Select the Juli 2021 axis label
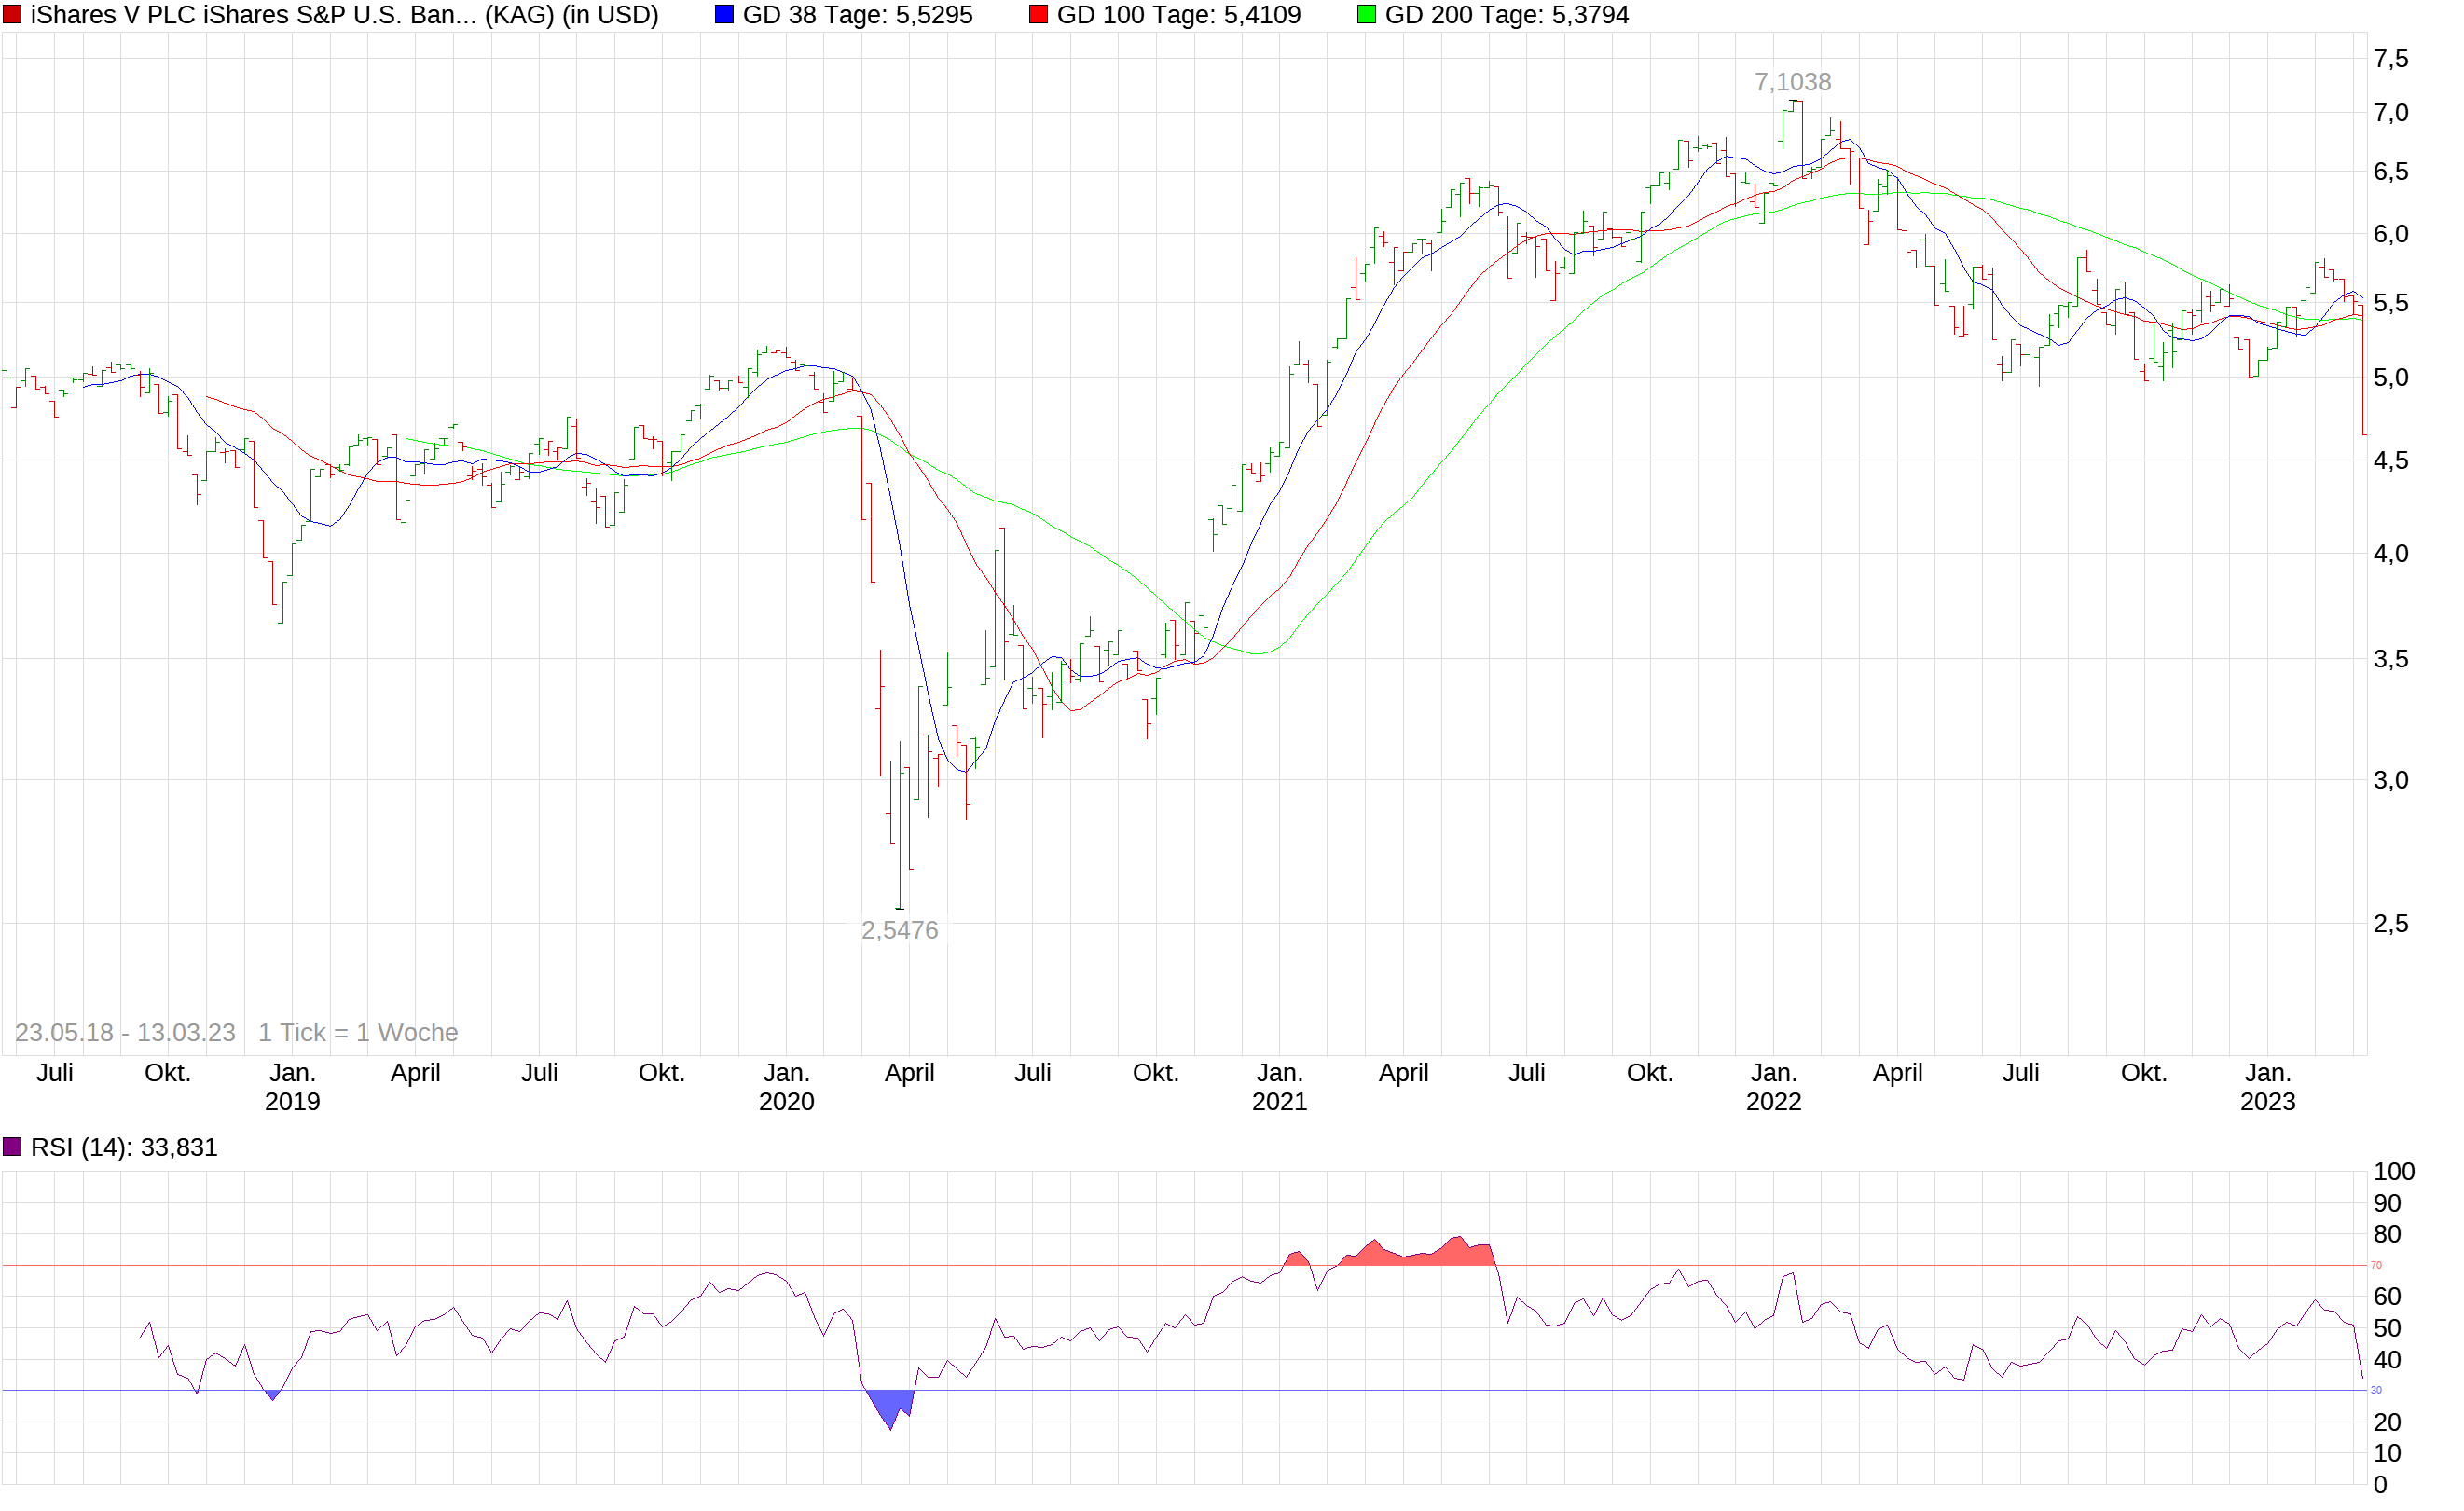 [1529, 1072]
